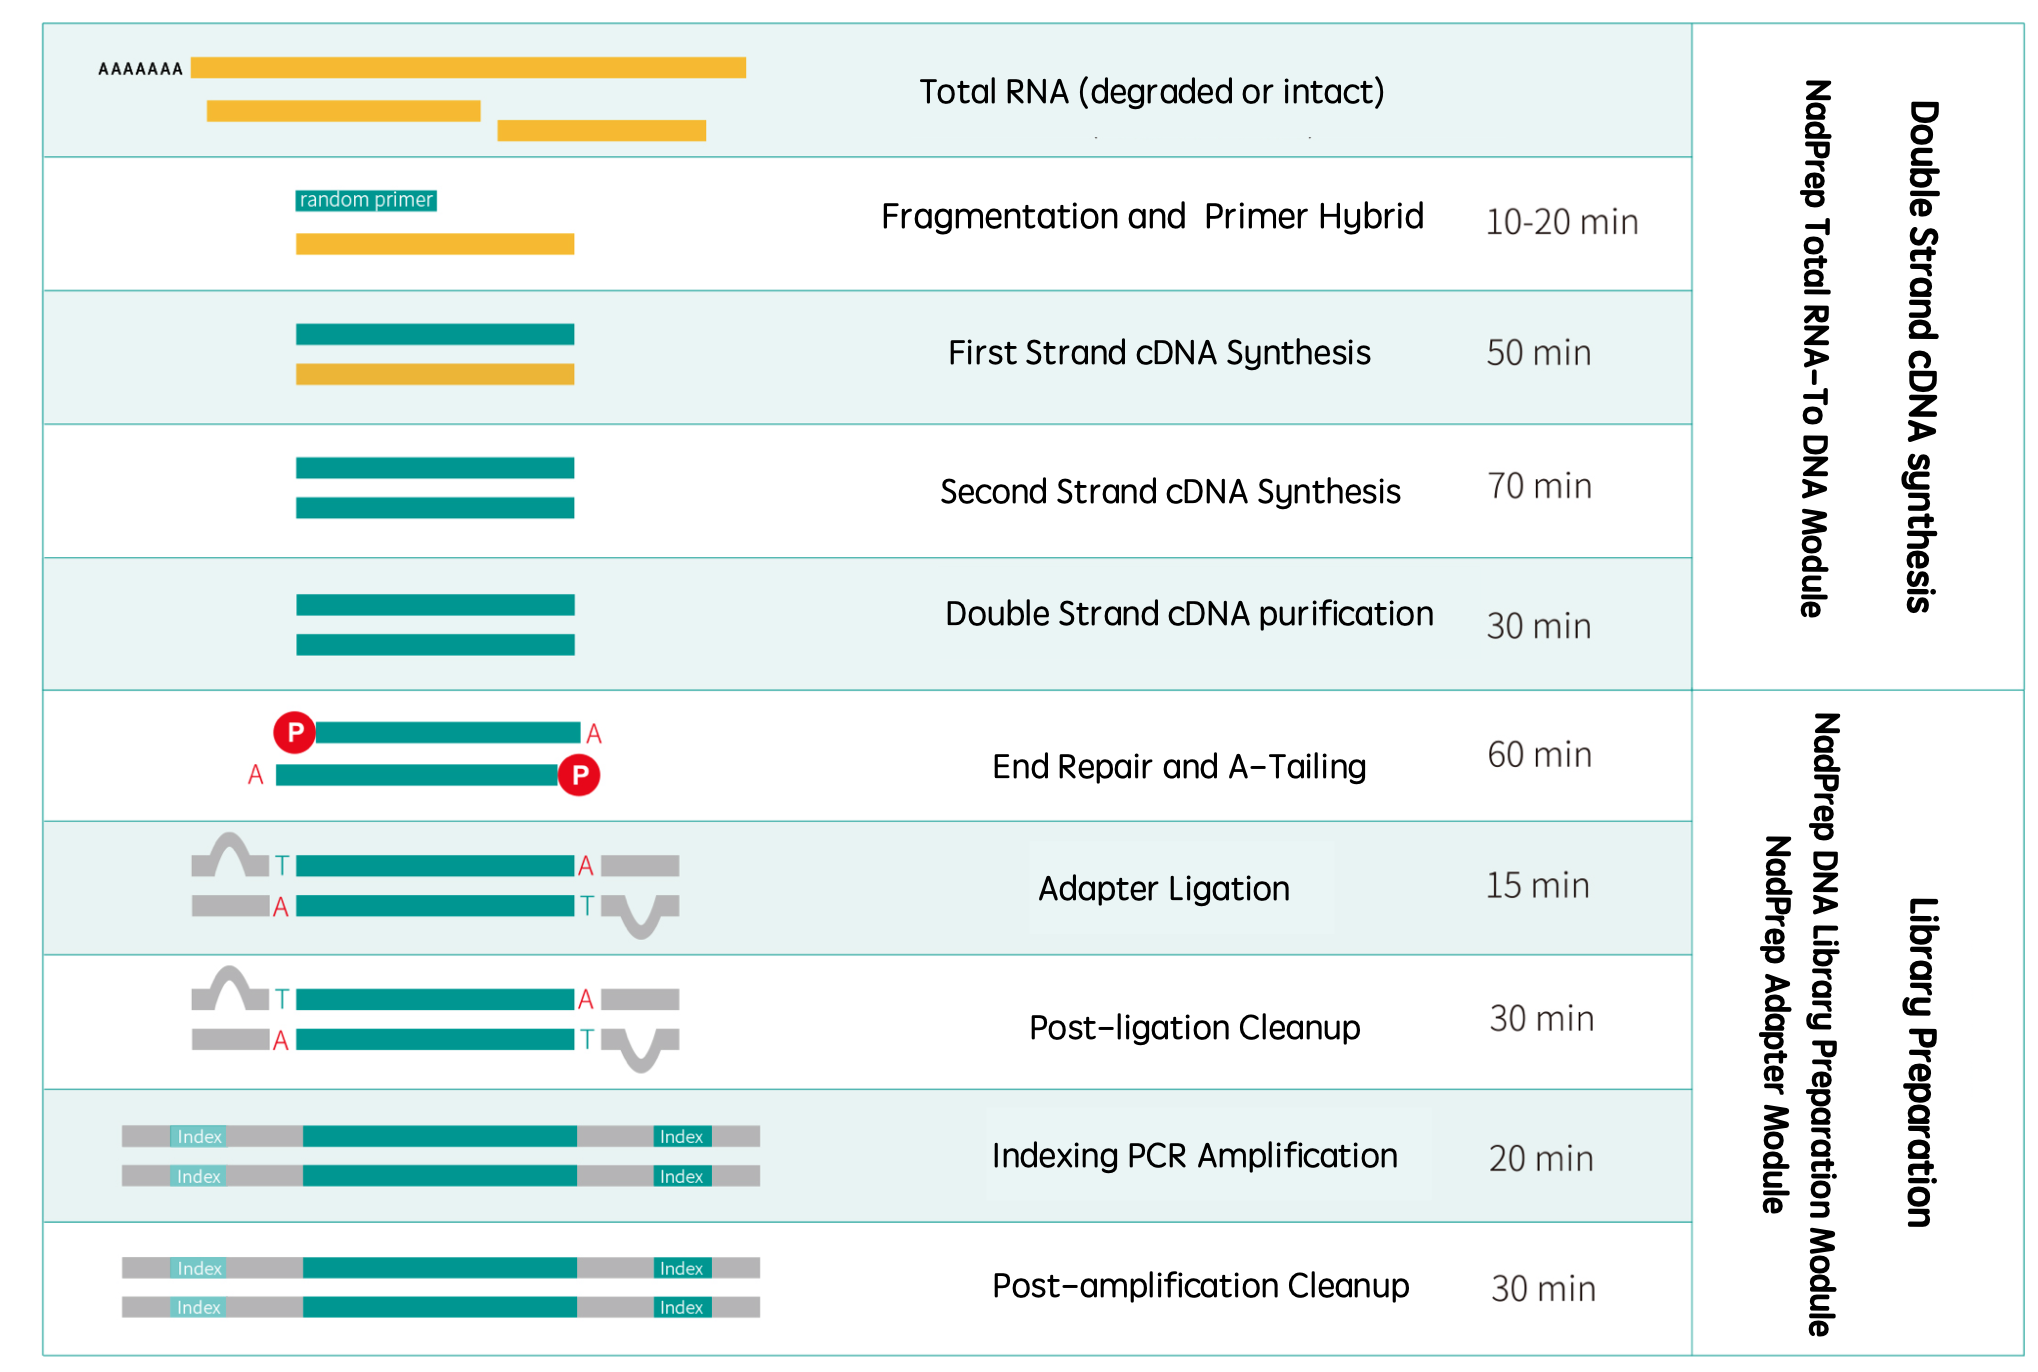Select the "Adapter Ligation" step label
Screen dimensions: 2038x1372
[x=1164, y=889]
